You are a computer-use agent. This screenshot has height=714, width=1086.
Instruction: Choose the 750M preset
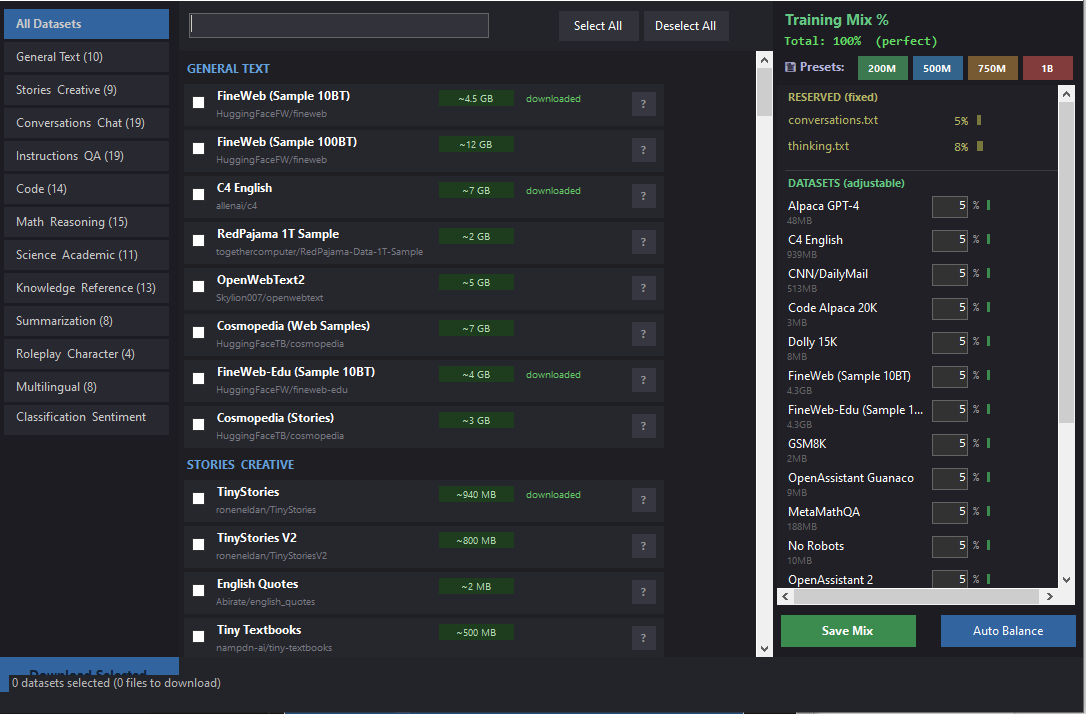click(x=992, y=69)
